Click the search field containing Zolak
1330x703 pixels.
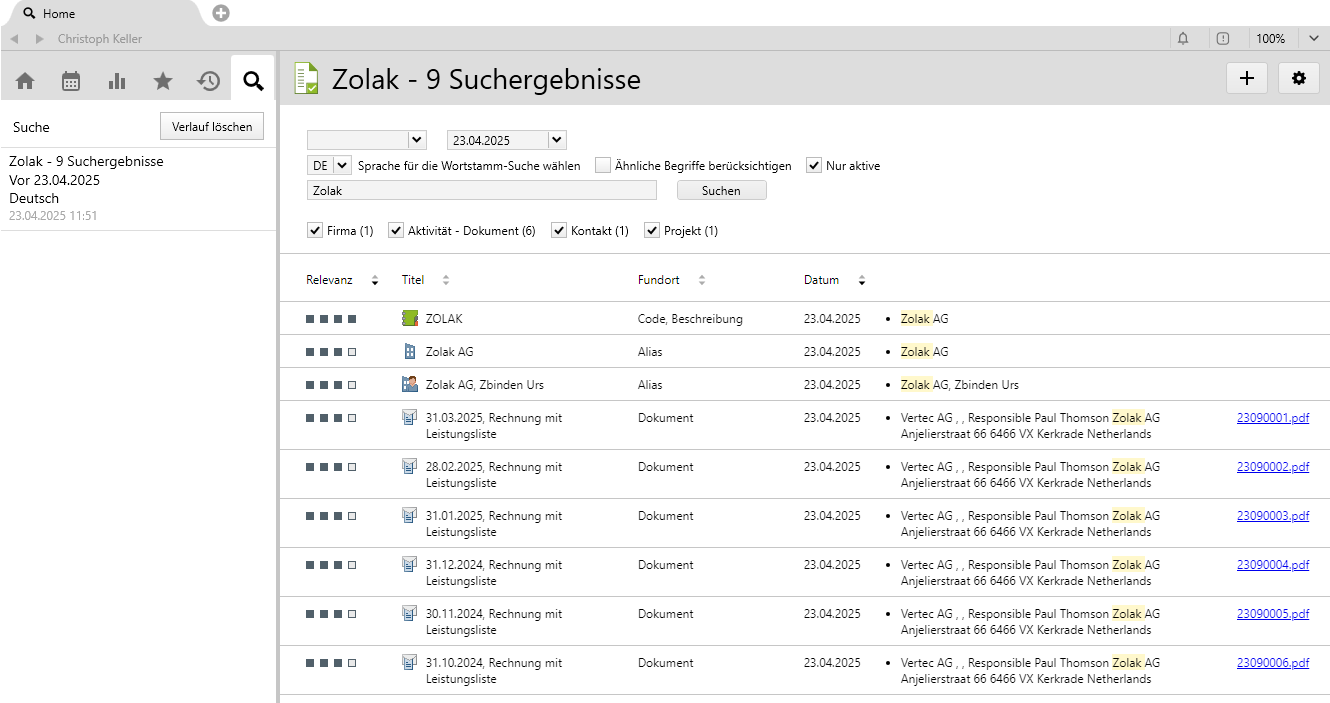point(481,190)
